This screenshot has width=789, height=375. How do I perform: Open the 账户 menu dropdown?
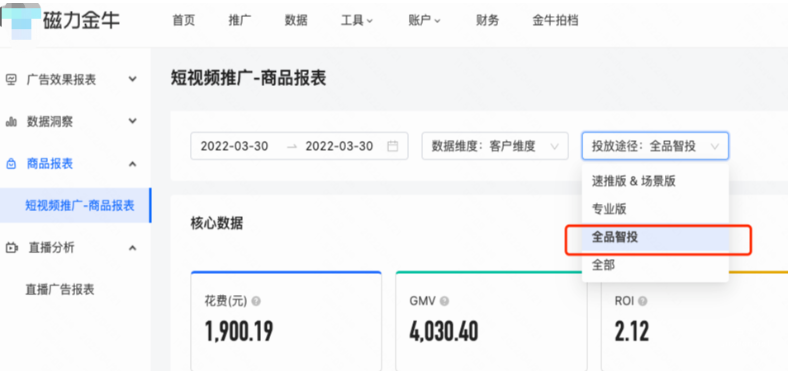[424, 21]
